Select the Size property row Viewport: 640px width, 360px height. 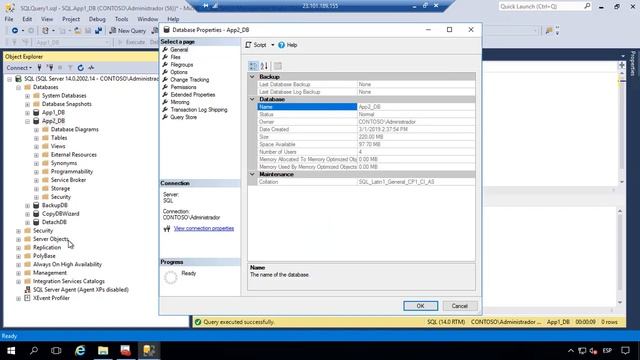coord(366,137)
